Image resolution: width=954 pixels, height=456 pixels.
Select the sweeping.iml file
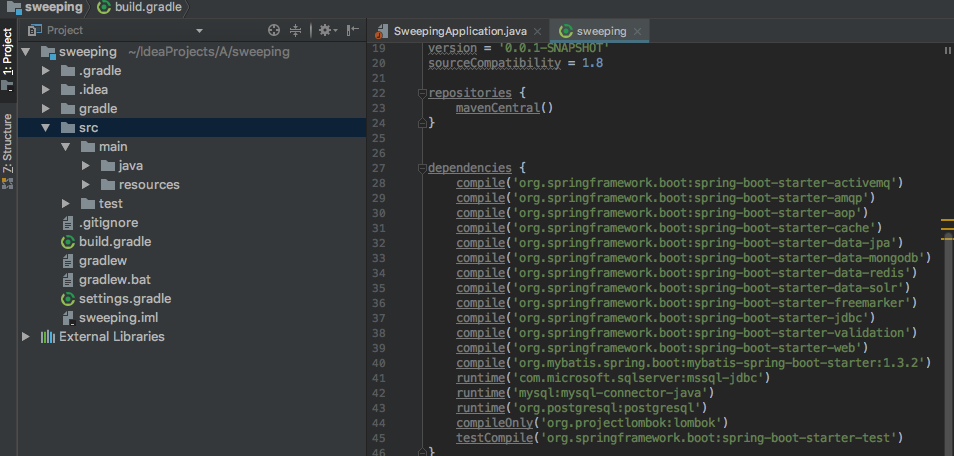click(119, 318)
